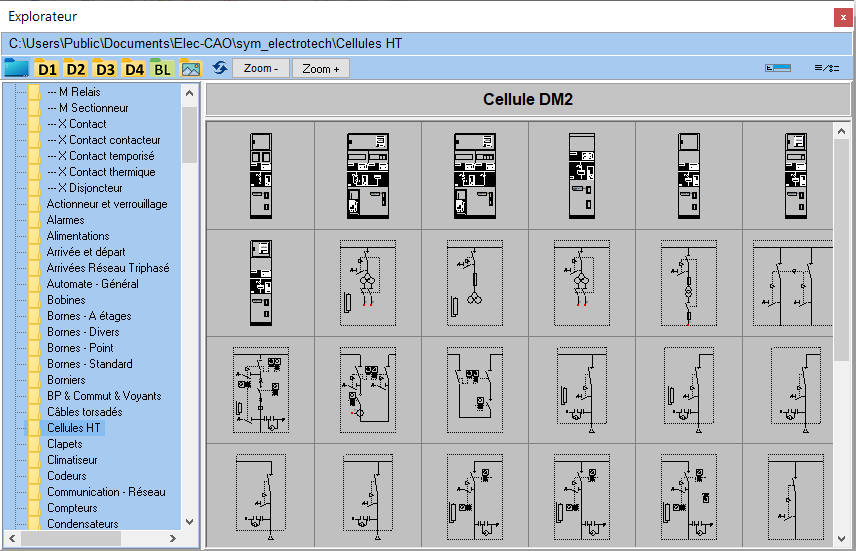Open the D1 folder shortcut

click(46, 69)
